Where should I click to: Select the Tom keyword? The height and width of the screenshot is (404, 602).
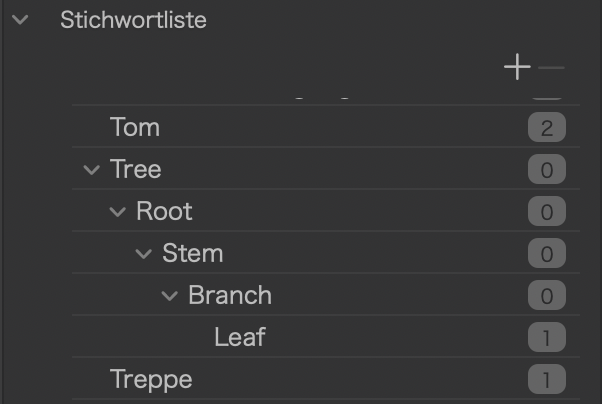click(x=135, y=128)
